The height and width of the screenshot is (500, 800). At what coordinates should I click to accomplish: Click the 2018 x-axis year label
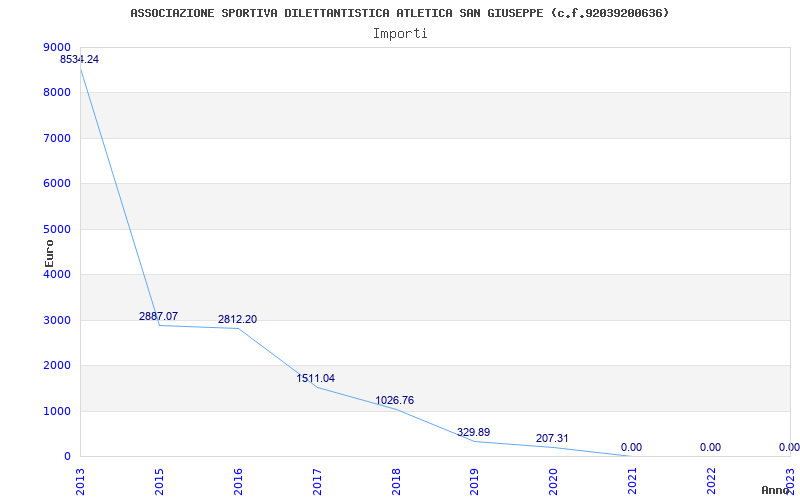point(396,482)
